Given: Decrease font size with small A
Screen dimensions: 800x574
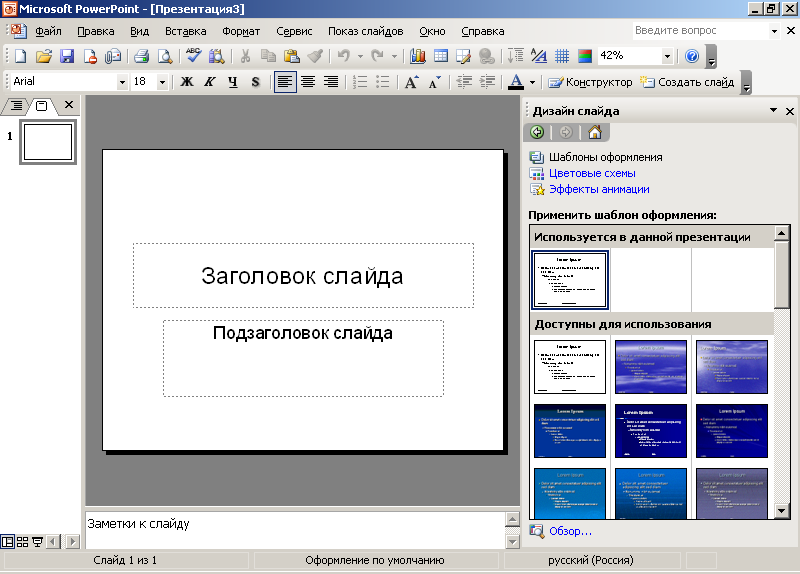Looking at the screenshot, I should point(435,82).
